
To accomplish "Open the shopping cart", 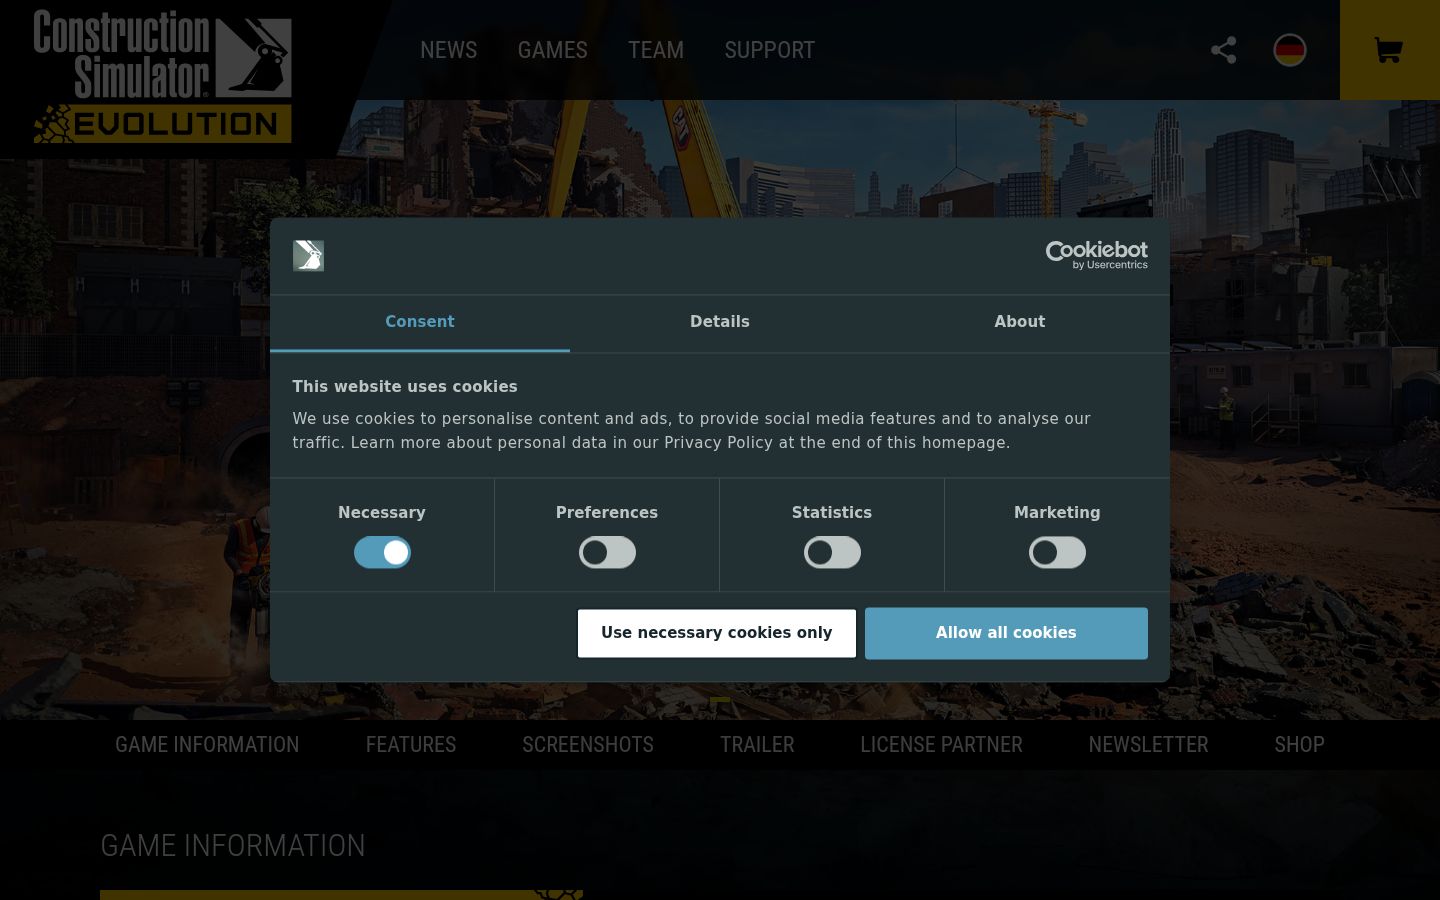I will coord(1388,50).
